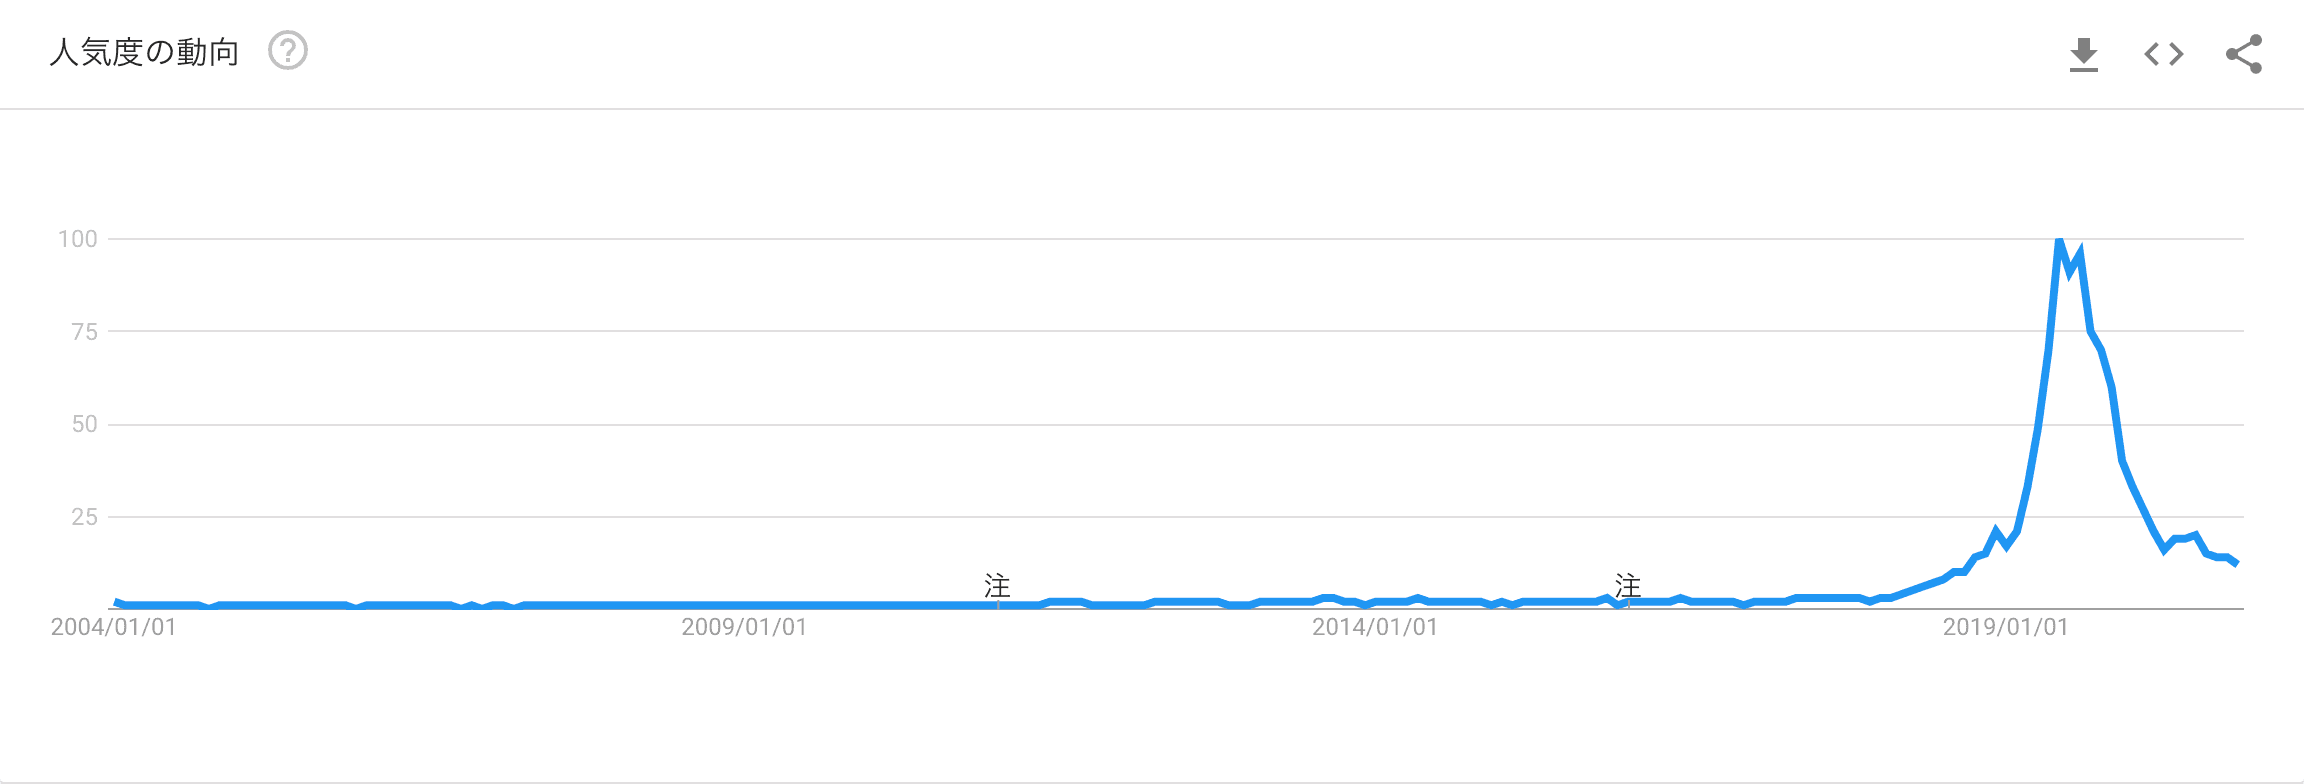
Task: Click the 25 y-axis label
Action: (x=85, y=517)
